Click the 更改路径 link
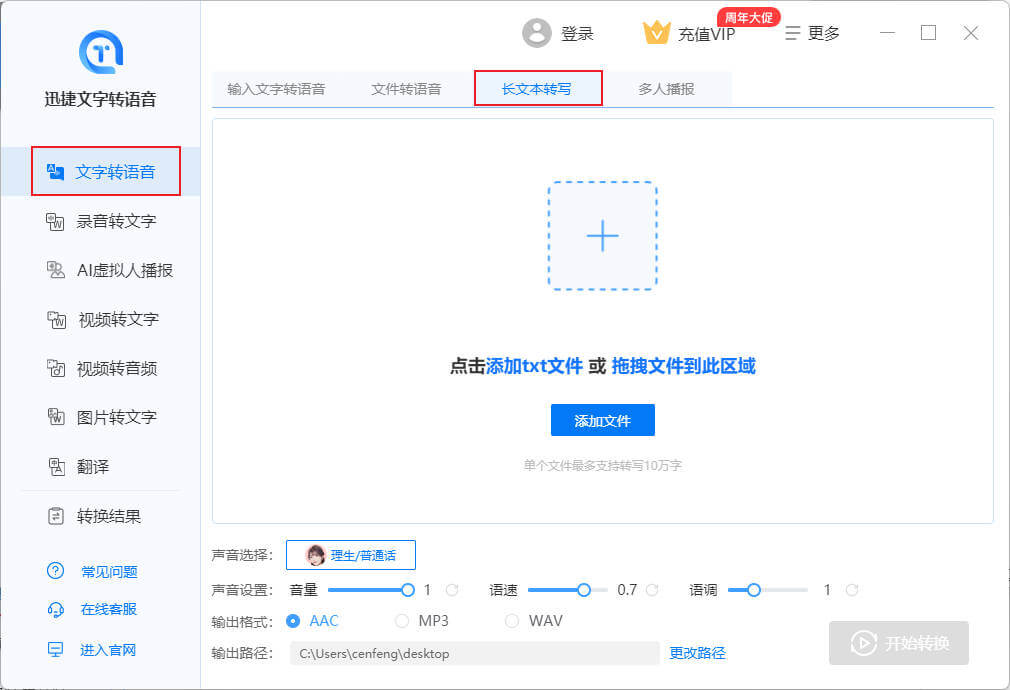 tap(697, 653)
